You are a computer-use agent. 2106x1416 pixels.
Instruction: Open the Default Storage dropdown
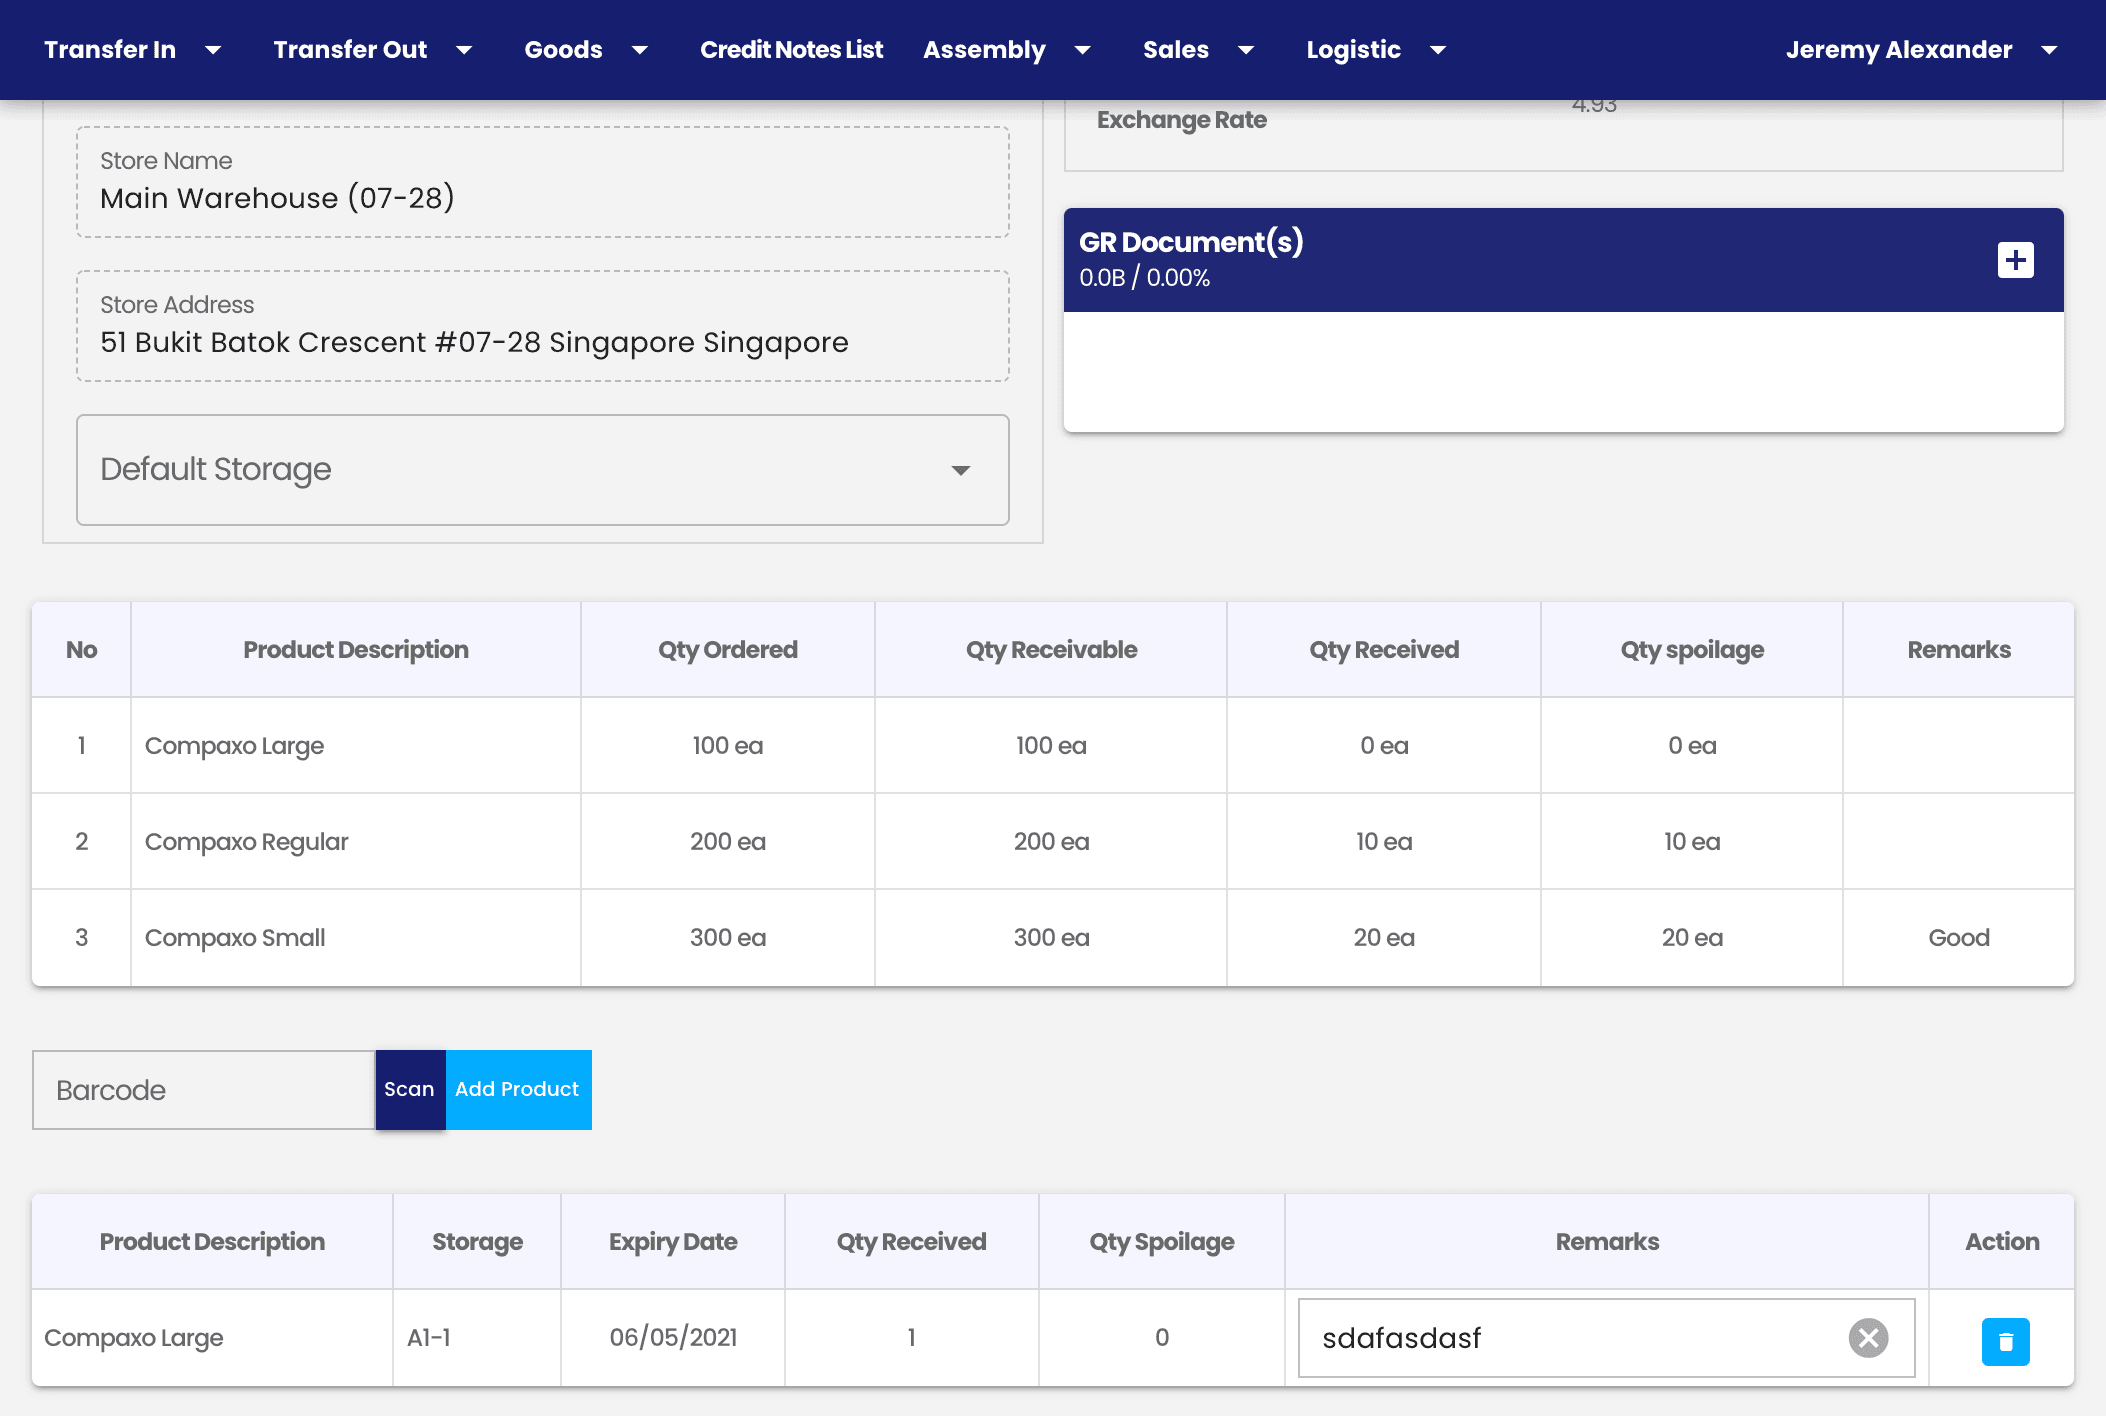pos(543,470)
